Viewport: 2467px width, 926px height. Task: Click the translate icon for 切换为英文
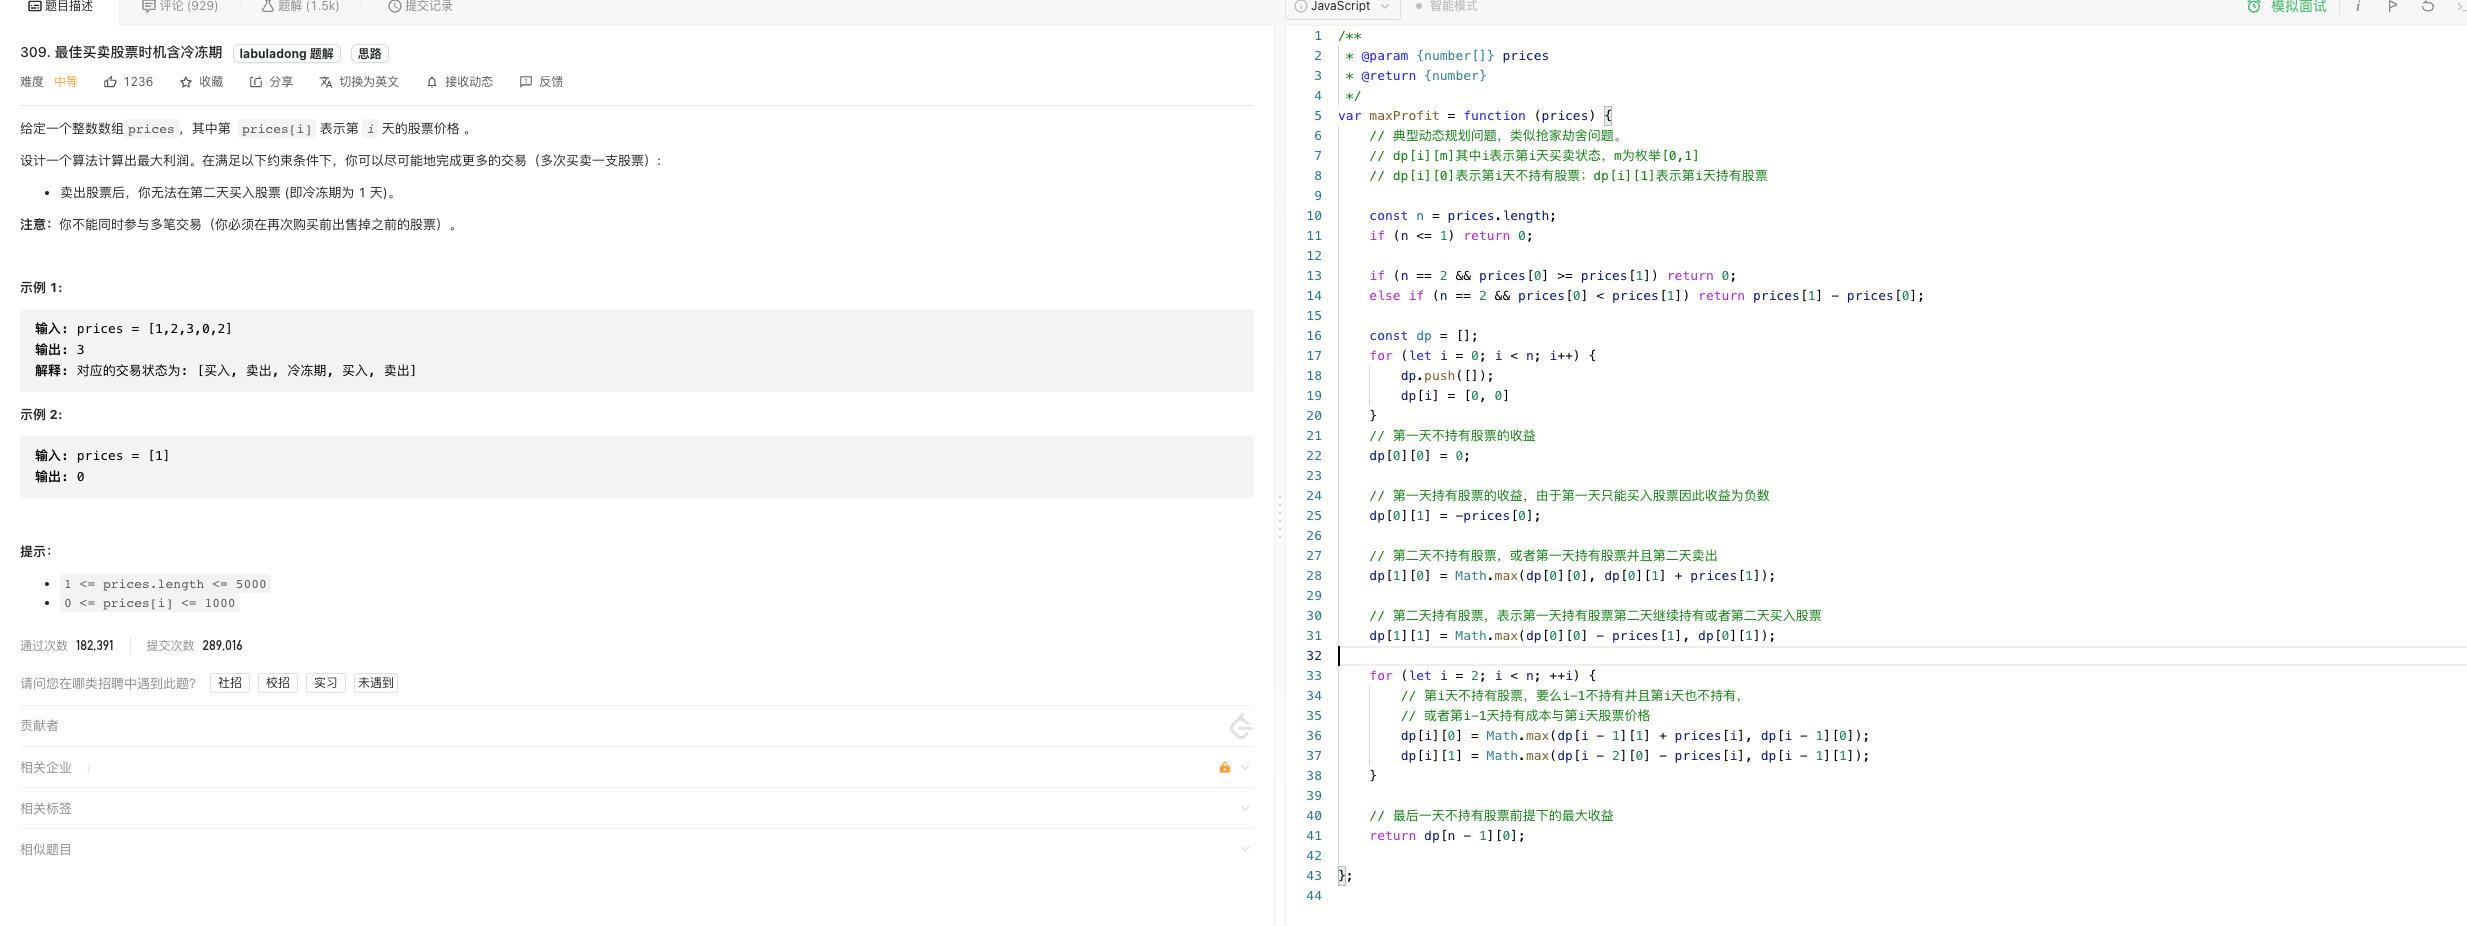tap(326, 82)
